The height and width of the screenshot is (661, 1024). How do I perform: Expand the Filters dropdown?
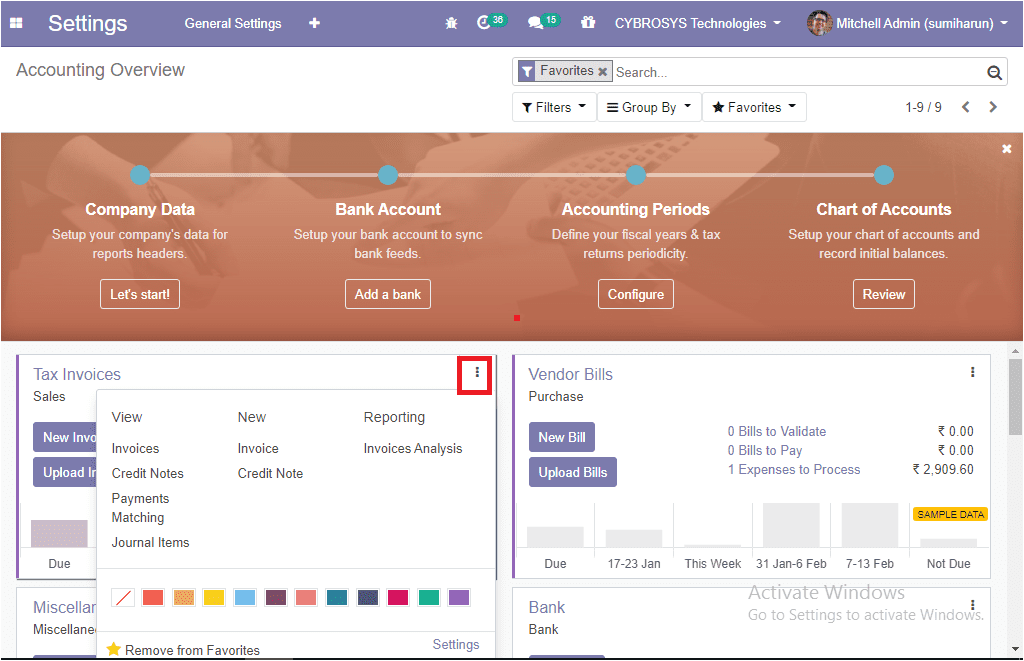coord(554,107)
